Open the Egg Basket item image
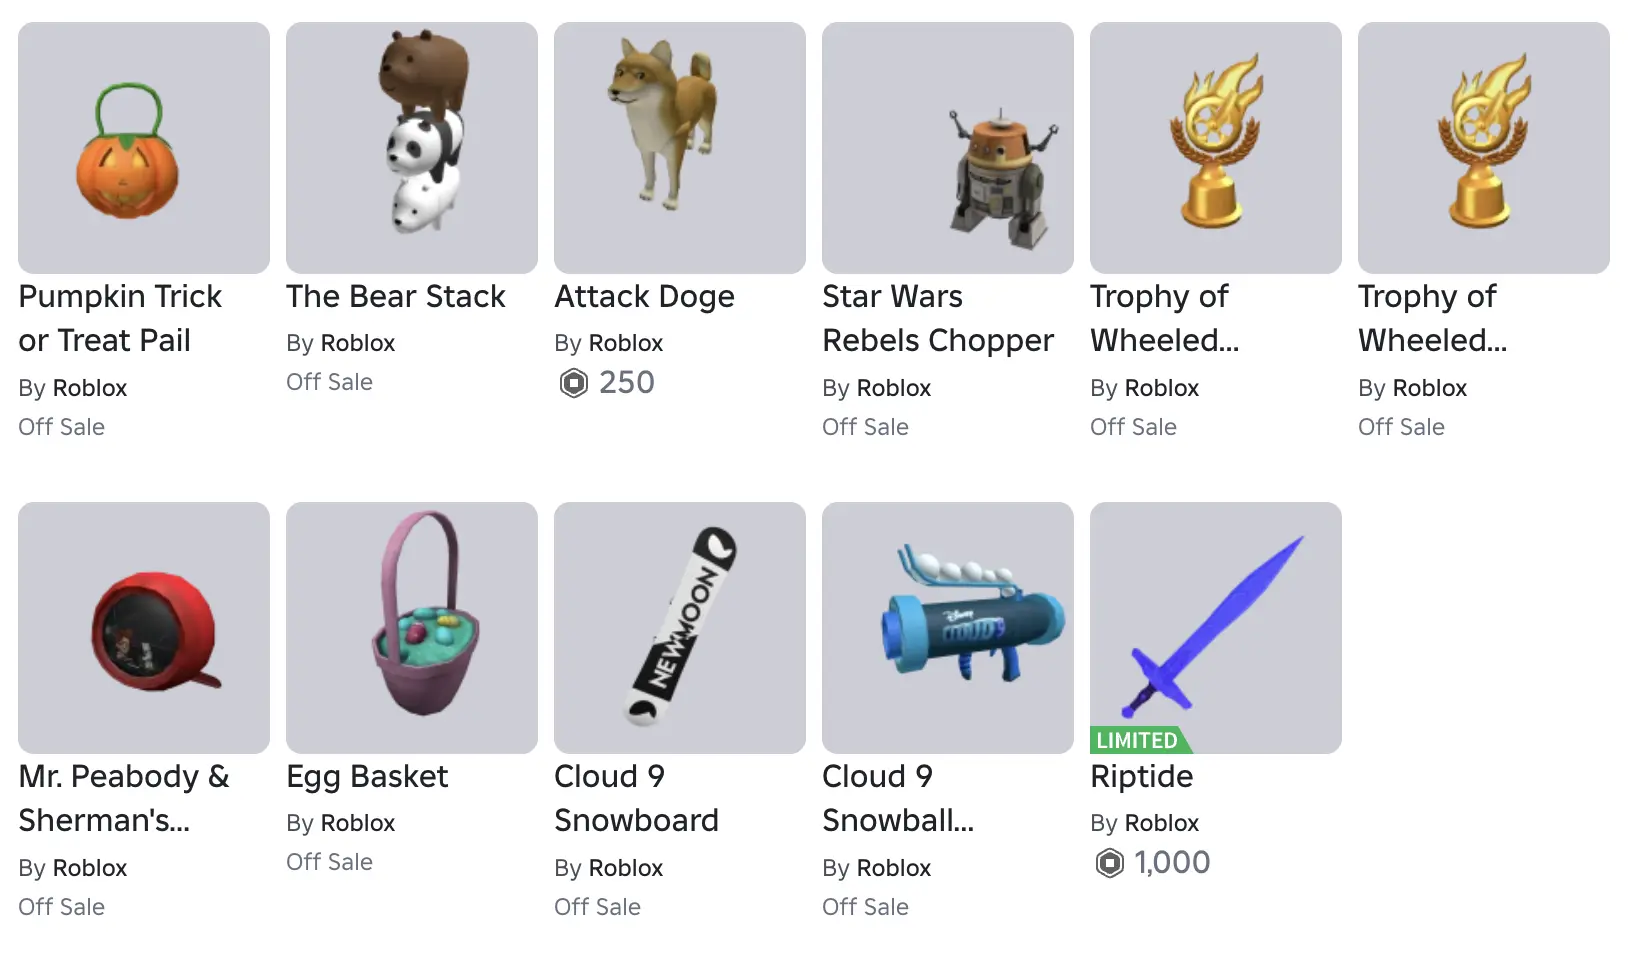Screen dimensions: 1644x976 coord(412,628)
